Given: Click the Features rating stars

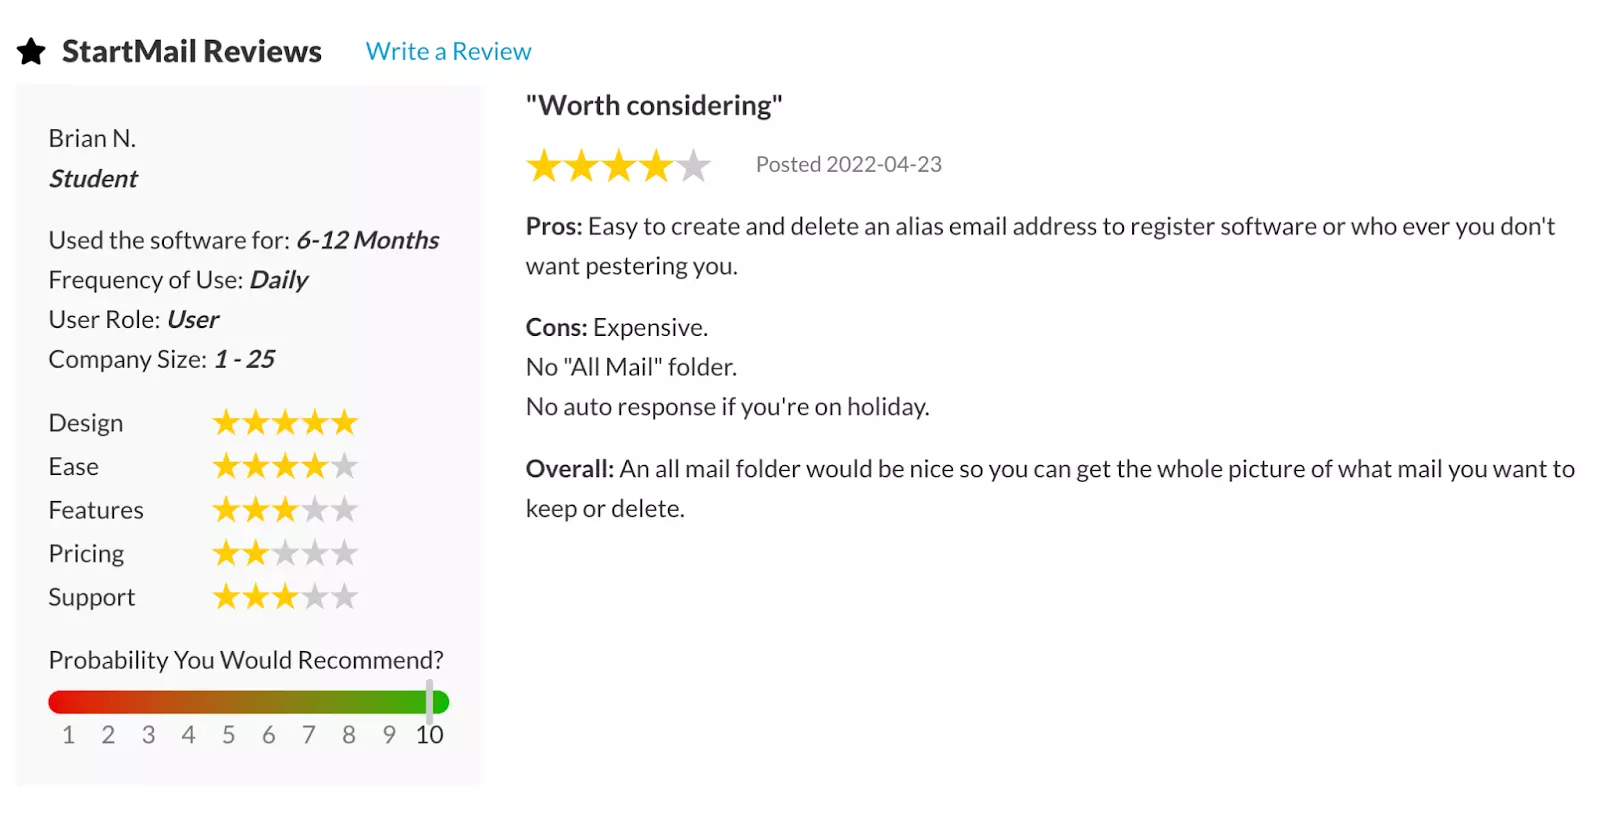Looking at the screenshot, I should click(x=285, y=510).
